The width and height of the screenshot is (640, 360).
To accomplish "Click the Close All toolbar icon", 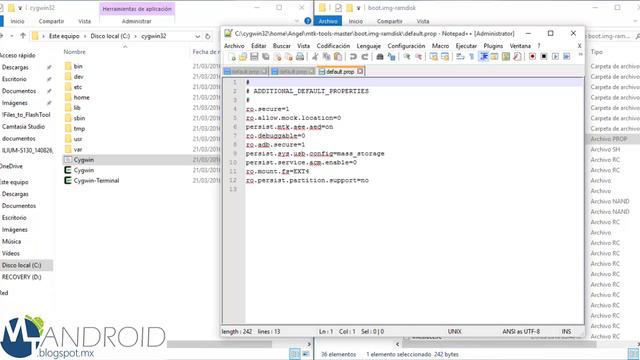I will [x=289, y=57].
